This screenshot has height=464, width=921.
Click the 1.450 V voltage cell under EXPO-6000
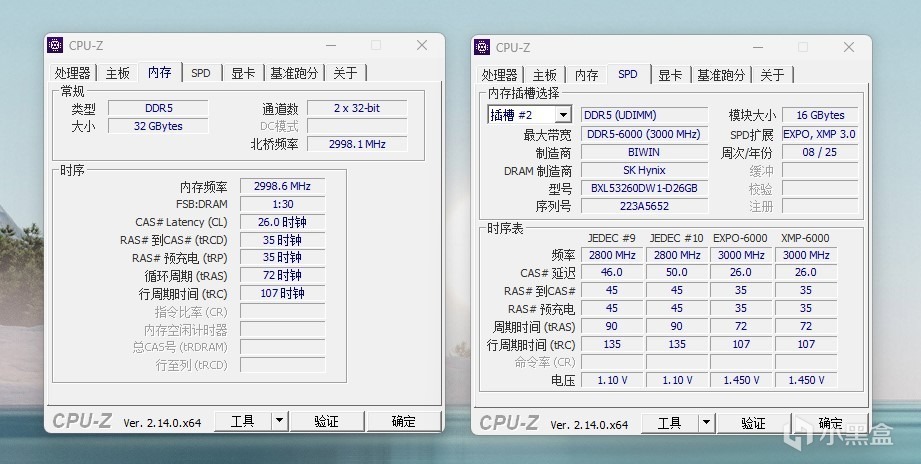741,380
